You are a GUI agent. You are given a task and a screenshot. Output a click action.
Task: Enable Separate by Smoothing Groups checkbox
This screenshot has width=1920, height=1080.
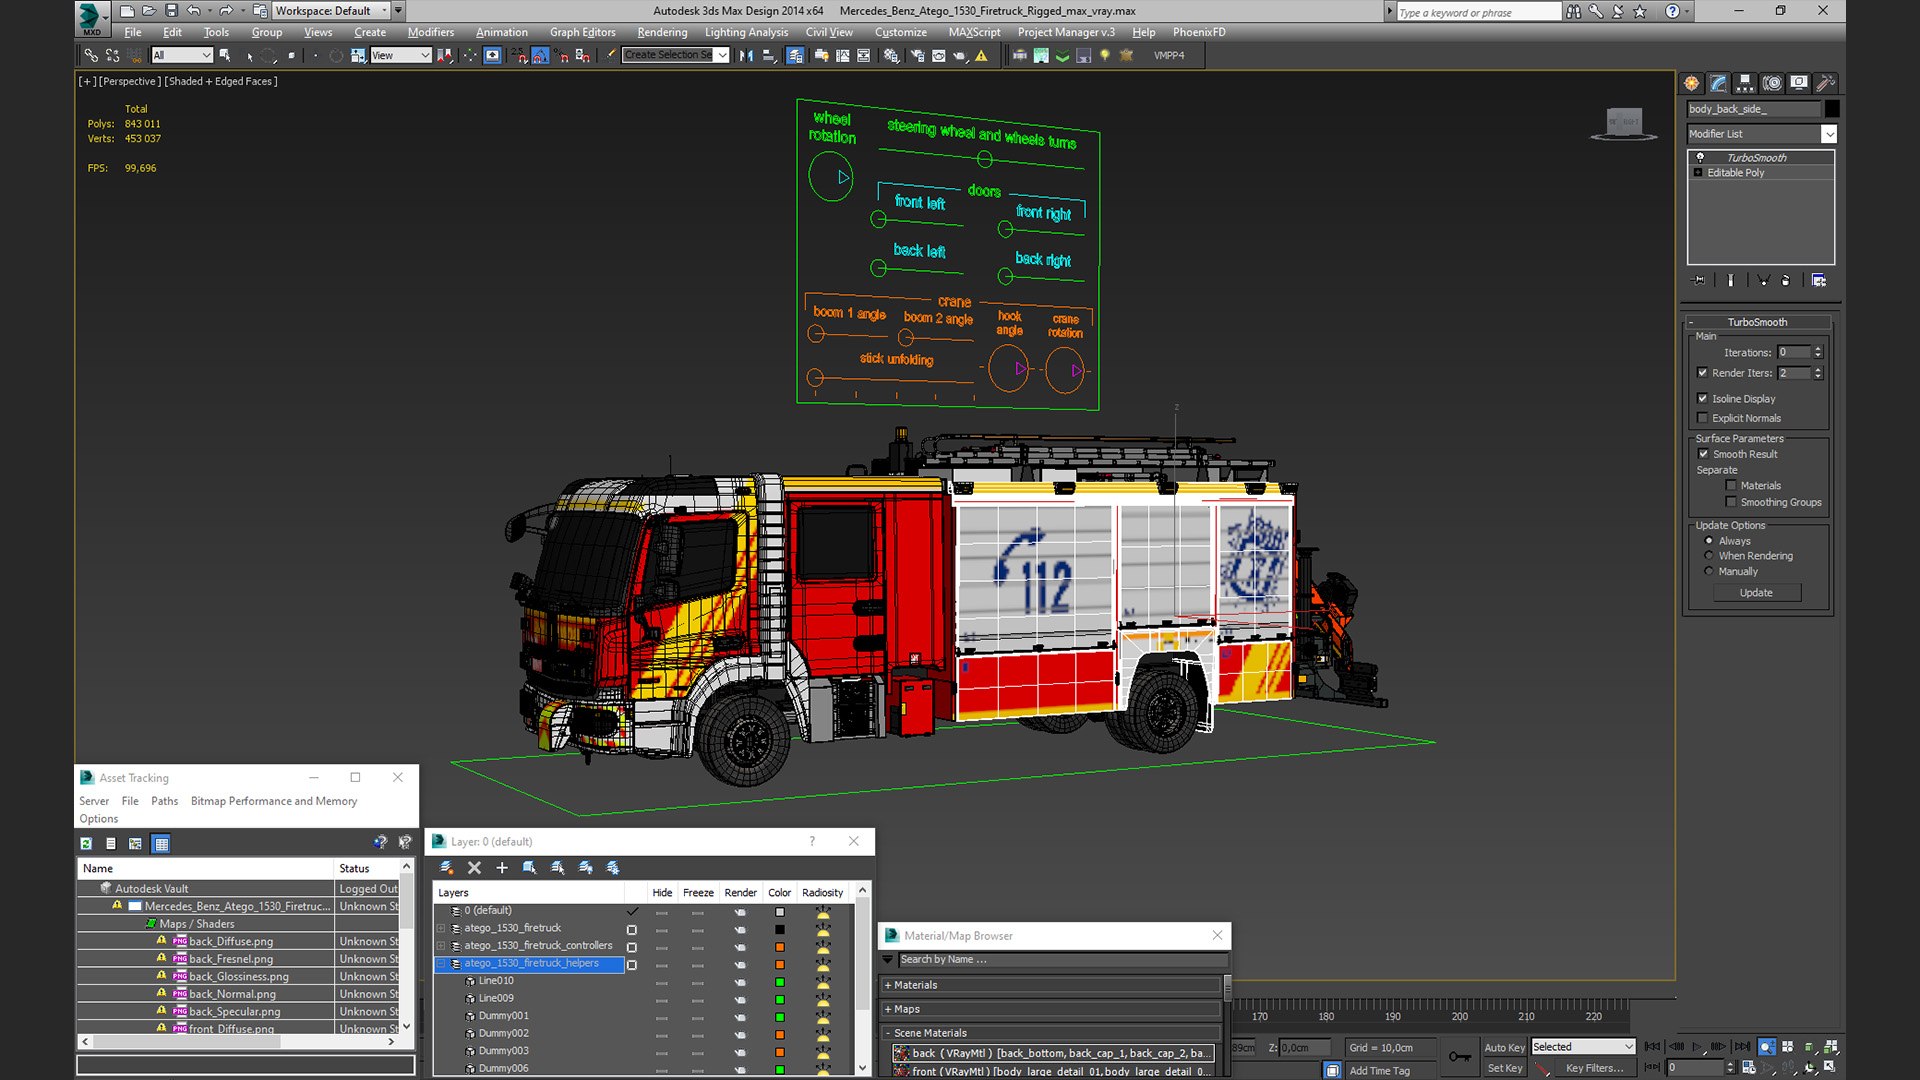point(1731,502)
